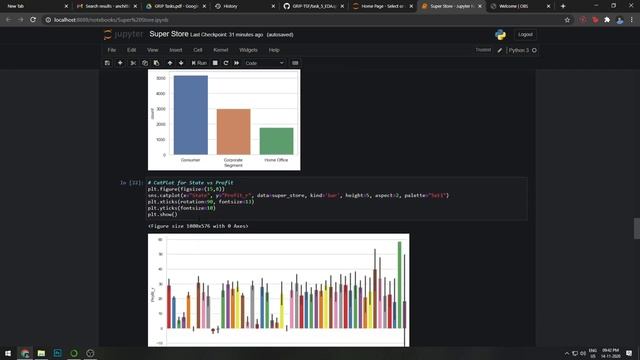Screen dimensions: 640x360
Task: Click the pencil edit mode indicator icon
Action: [x=500, y=50]
